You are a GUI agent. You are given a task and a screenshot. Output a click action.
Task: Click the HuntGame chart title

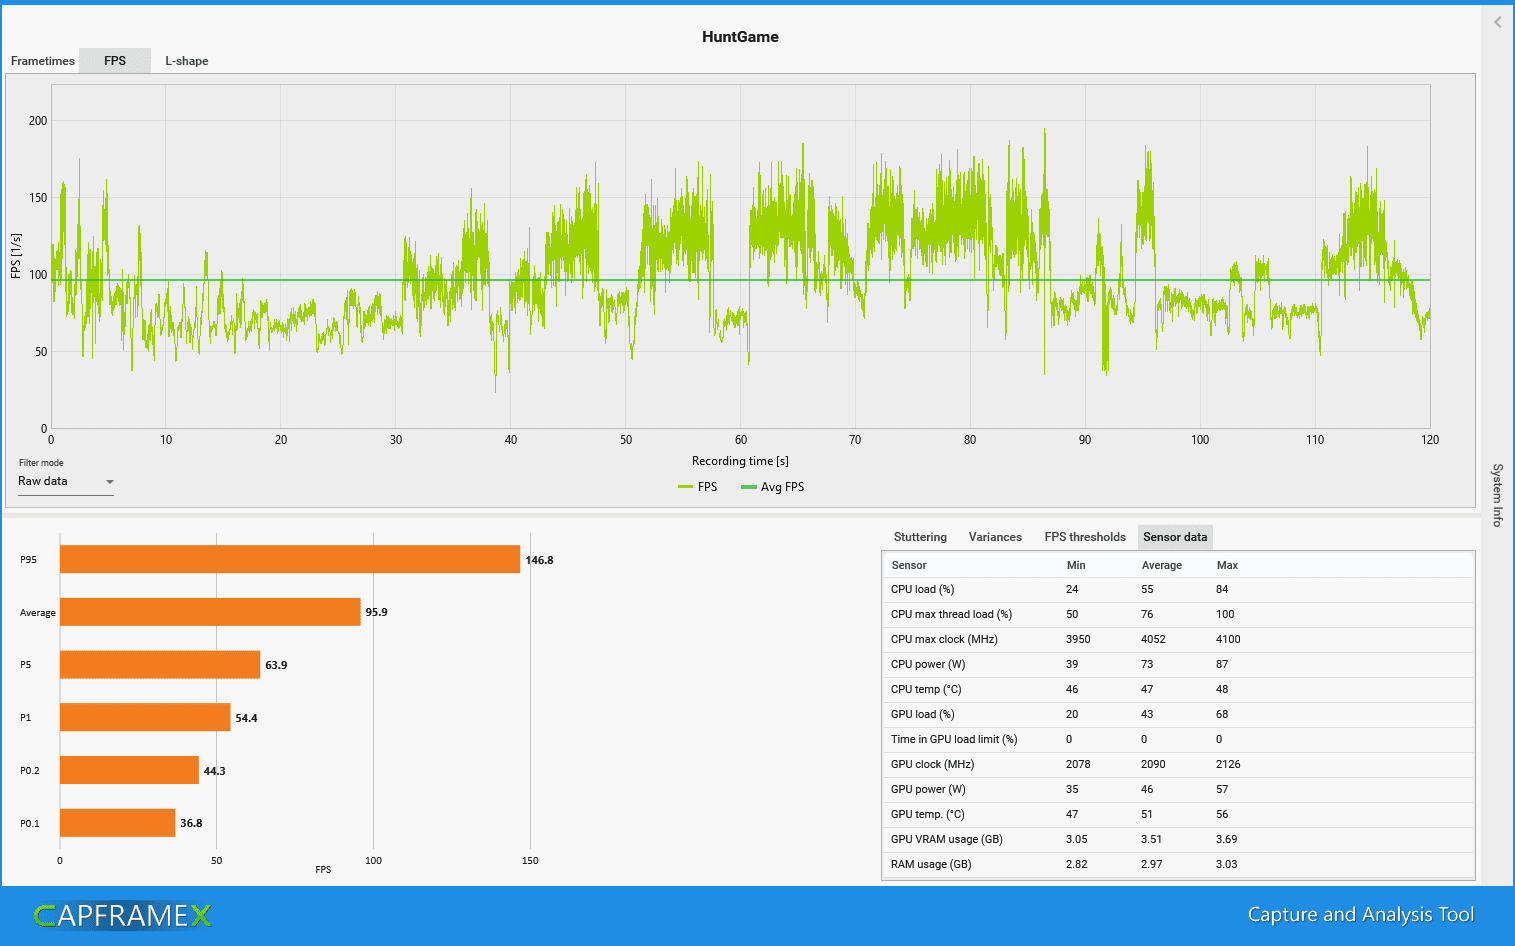tap(740, 37)
